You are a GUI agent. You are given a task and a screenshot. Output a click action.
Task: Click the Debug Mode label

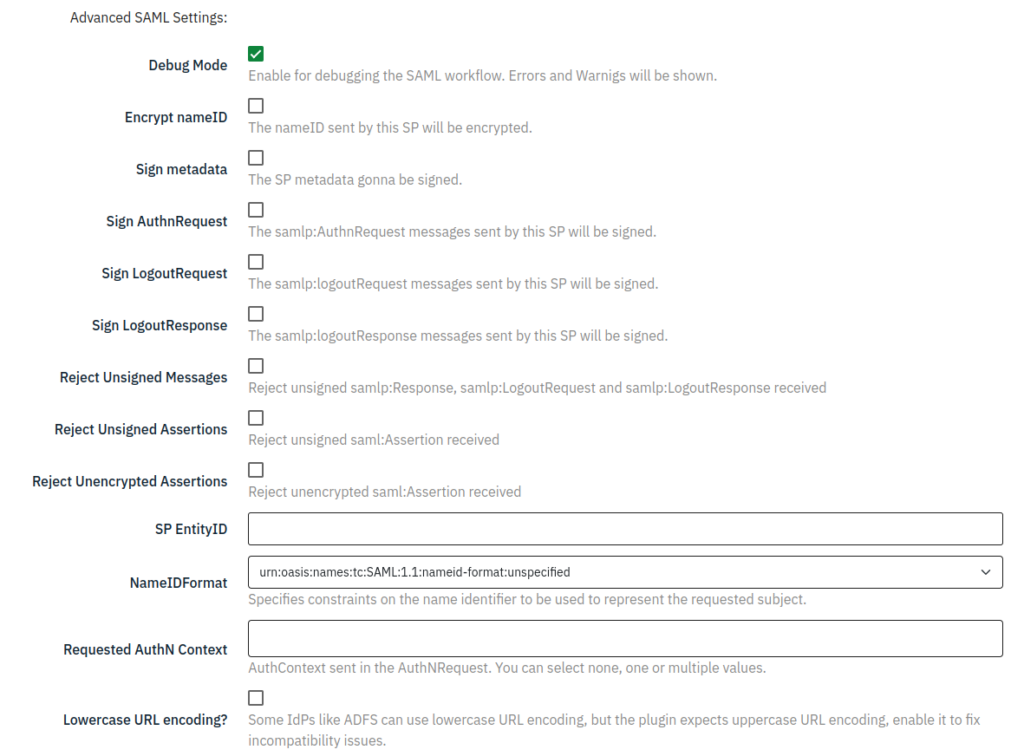187,65
